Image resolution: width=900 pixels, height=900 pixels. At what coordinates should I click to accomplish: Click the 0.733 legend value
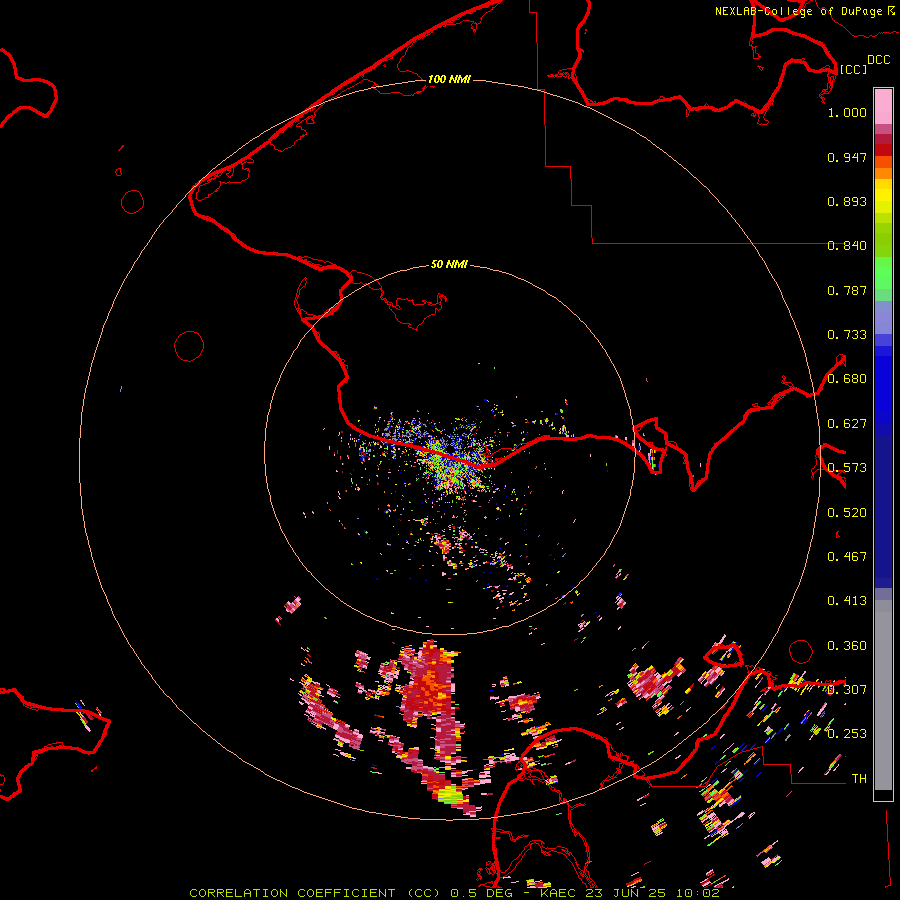click(847, 335)
